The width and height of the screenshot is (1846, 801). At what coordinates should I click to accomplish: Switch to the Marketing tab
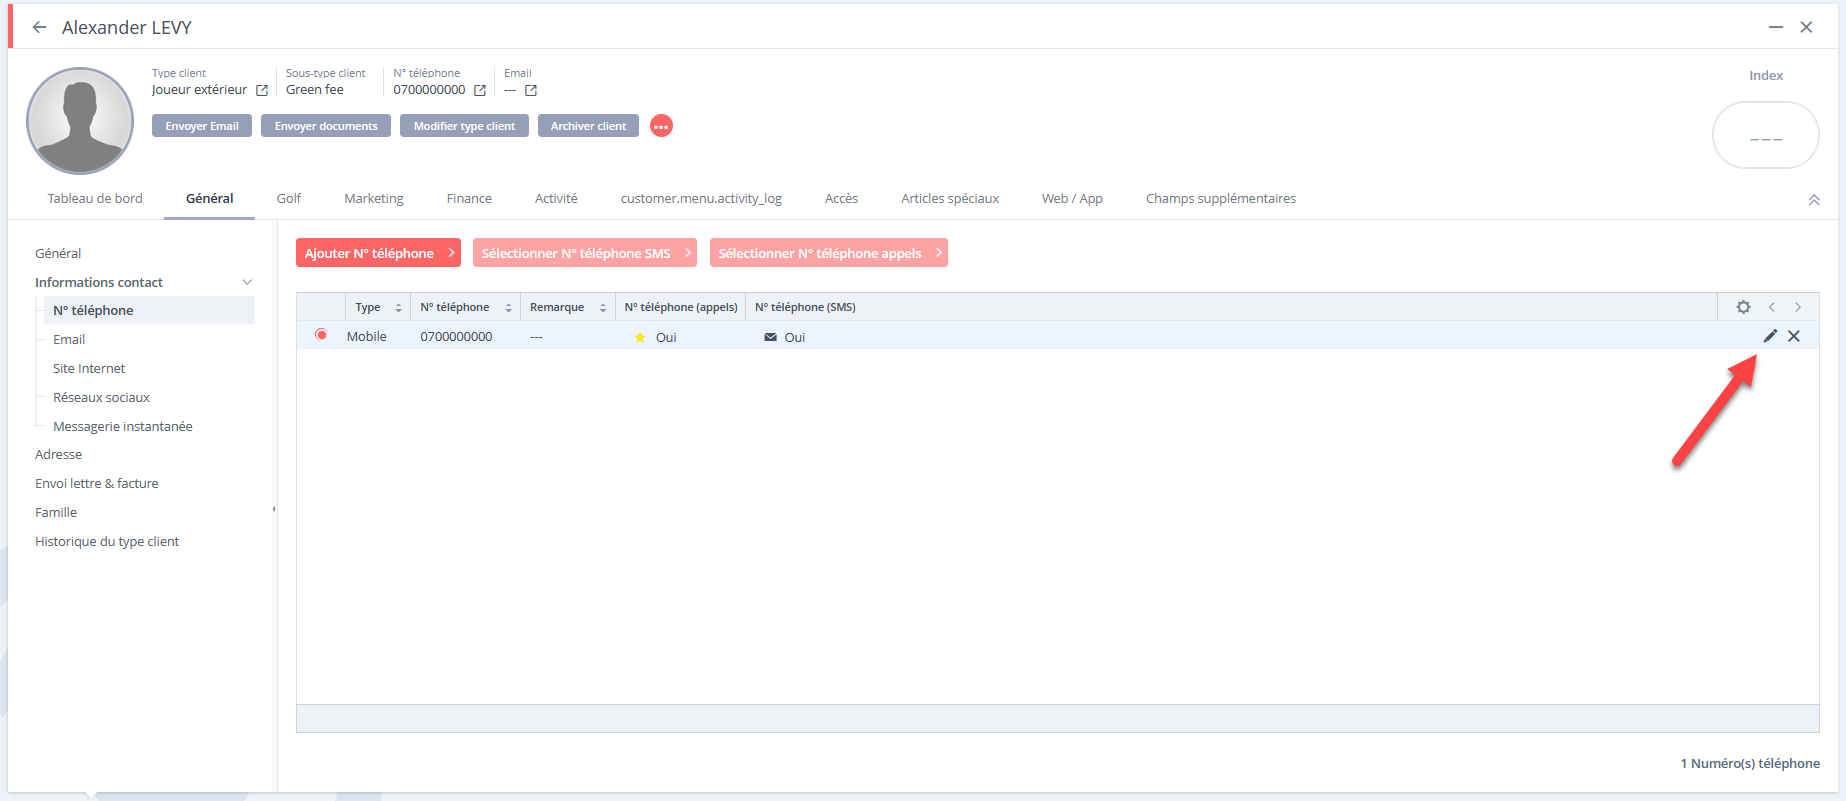point(374,198)
